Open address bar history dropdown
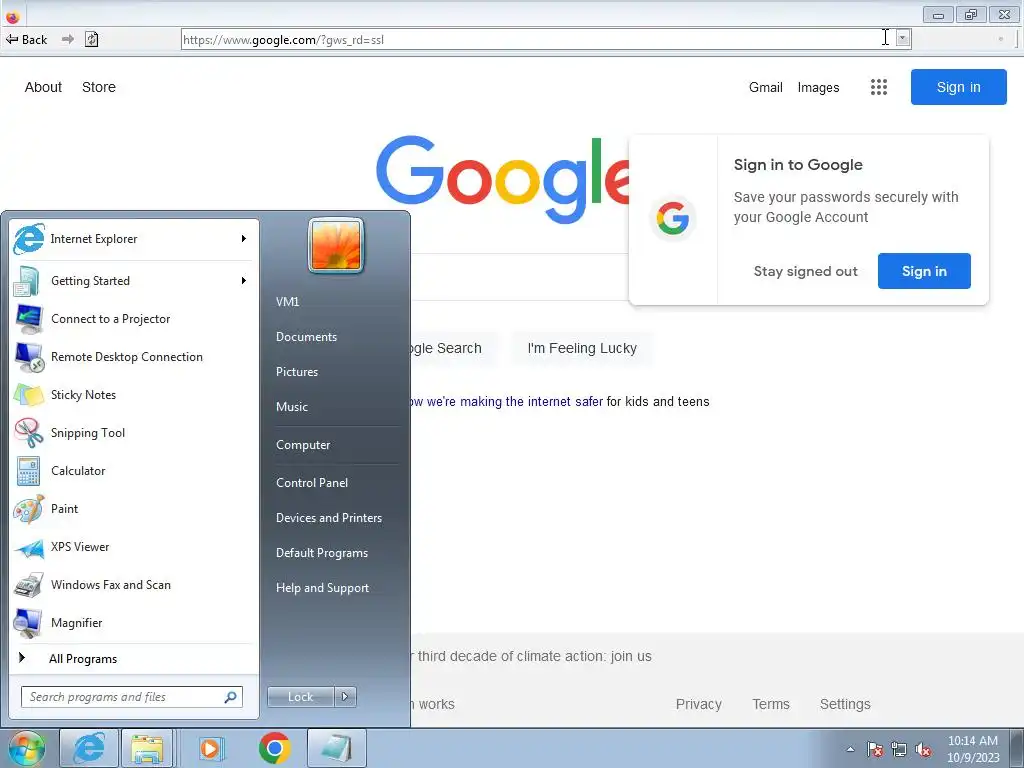 point(903,39)
